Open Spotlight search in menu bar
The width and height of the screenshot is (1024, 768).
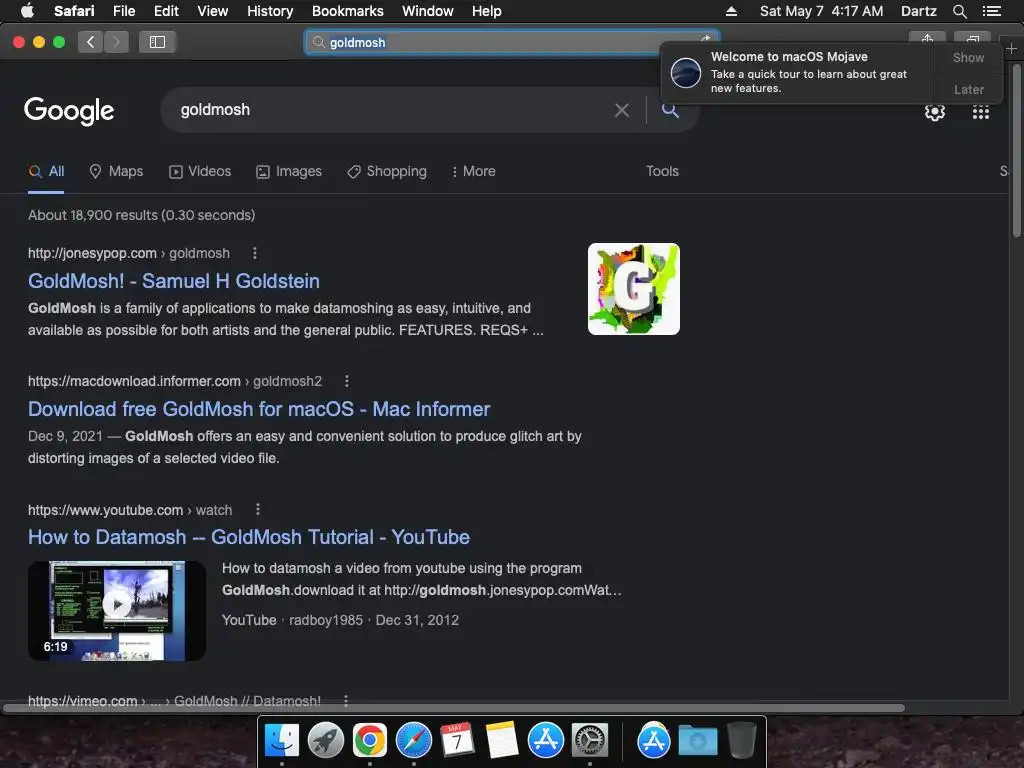click(x=959, y=11)
